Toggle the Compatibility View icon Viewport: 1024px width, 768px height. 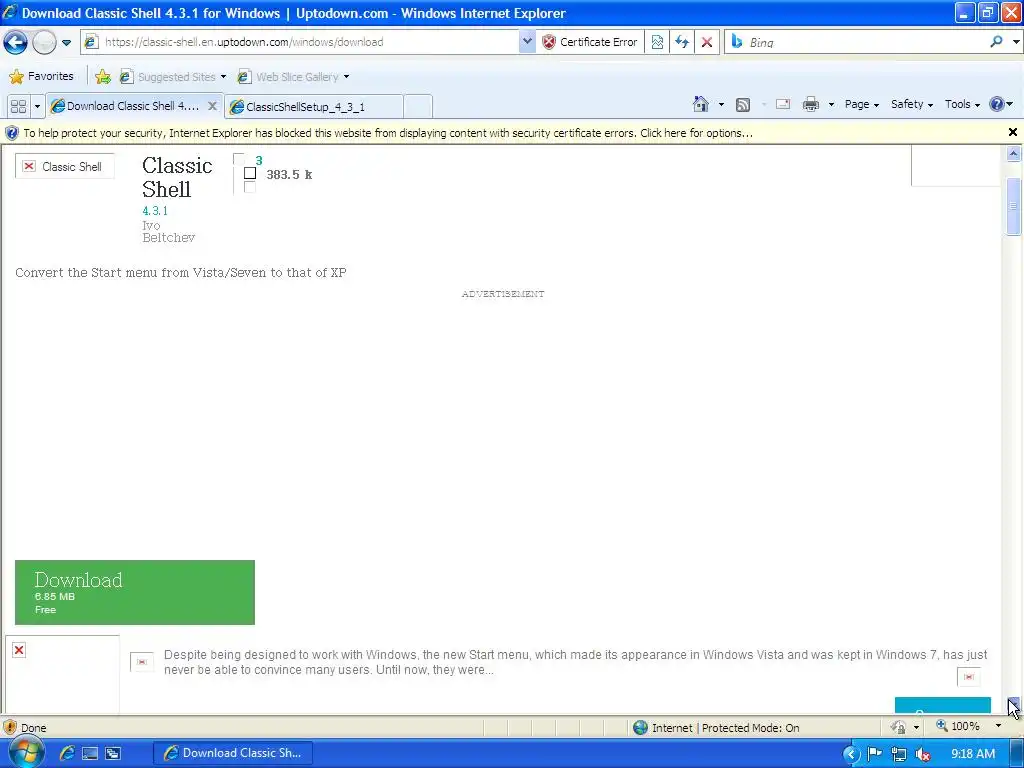point(657,42)
